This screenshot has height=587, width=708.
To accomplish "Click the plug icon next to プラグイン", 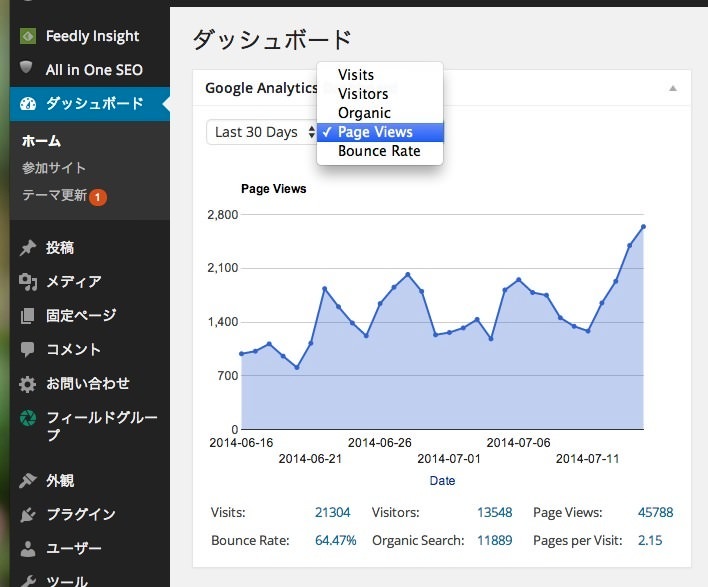I will 28,514.
